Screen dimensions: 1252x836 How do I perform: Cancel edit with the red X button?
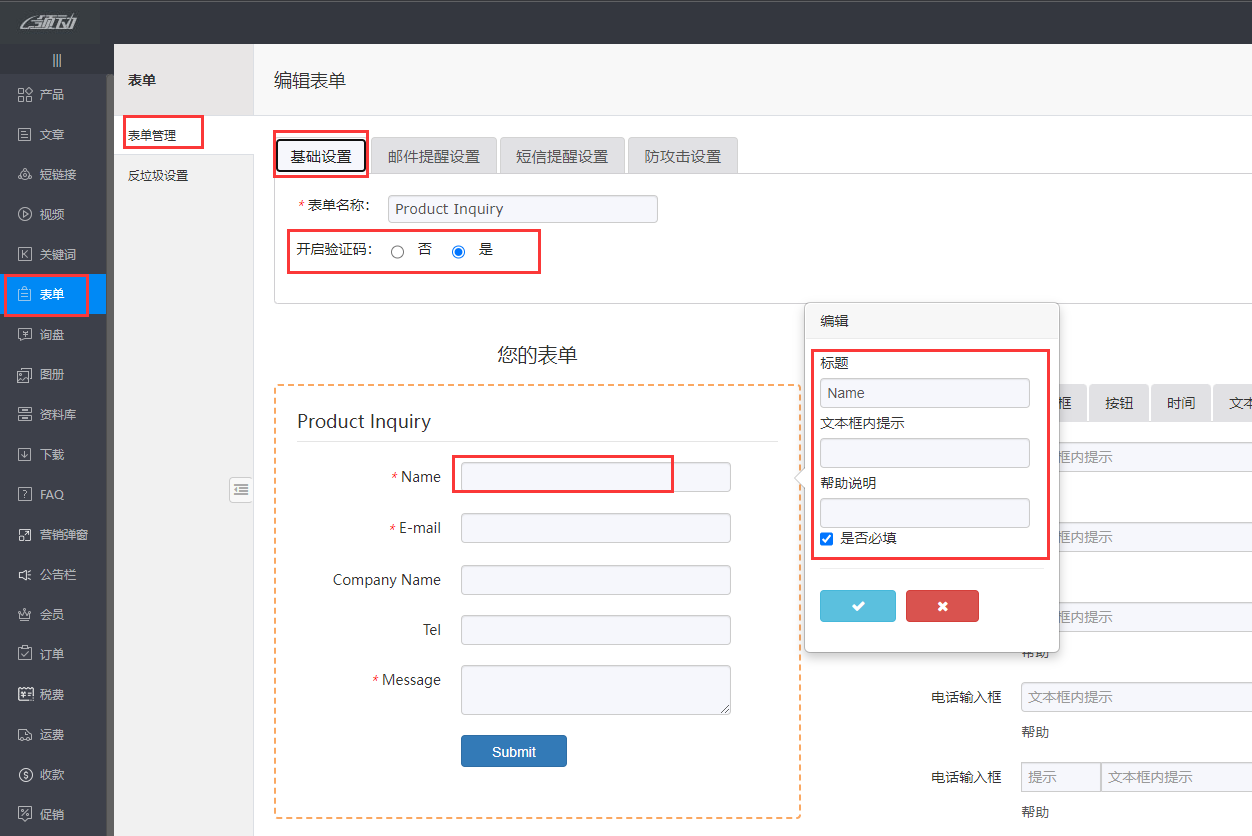pos(942,606)
